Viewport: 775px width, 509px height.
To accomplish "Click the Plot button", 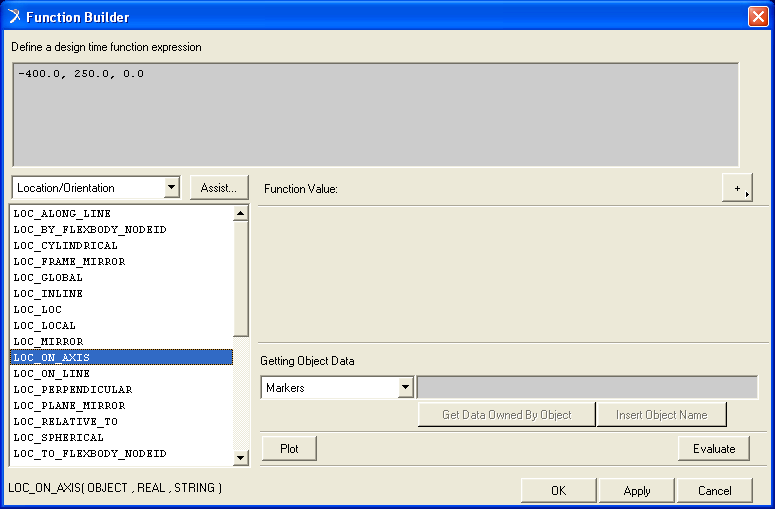I will (x=289, y=448).
